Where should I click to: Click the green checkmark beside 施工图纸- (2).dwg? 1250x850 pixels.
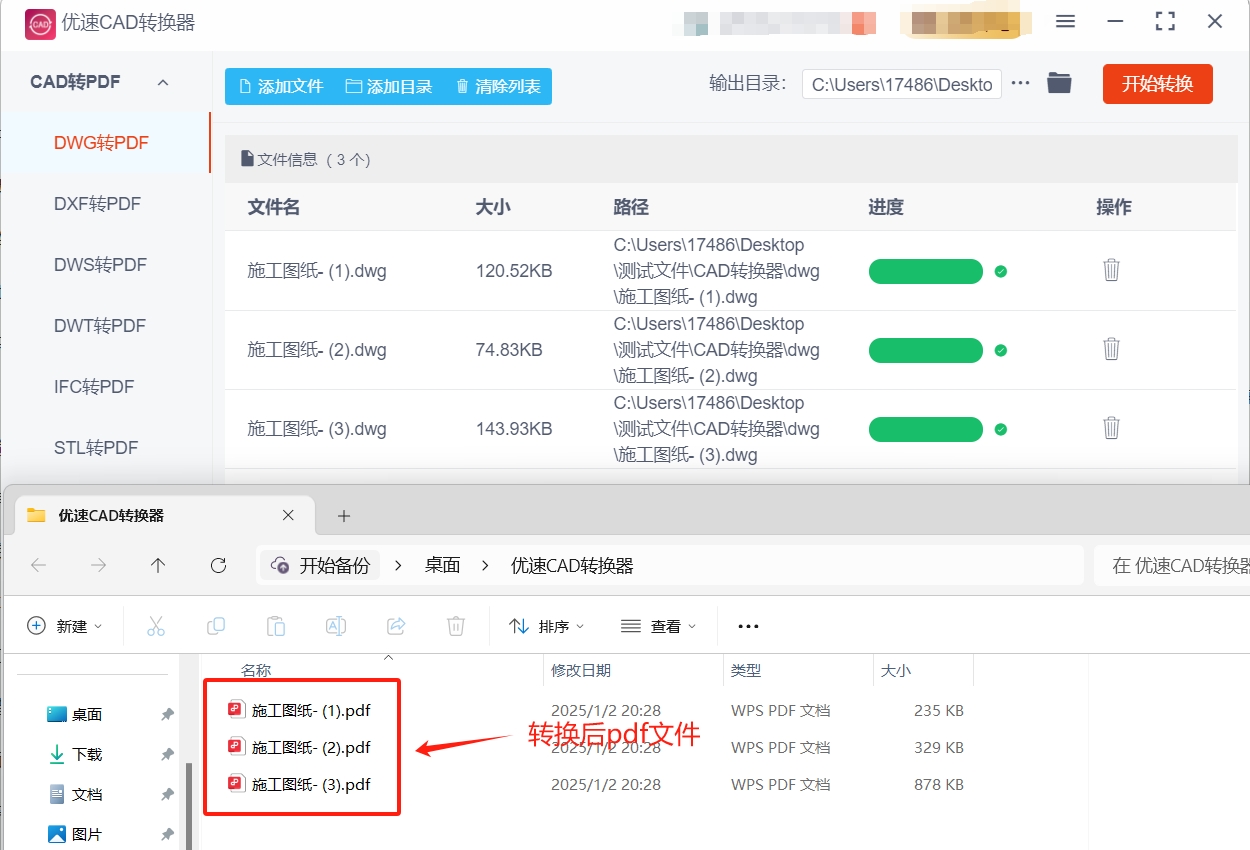coord(1000,349)
